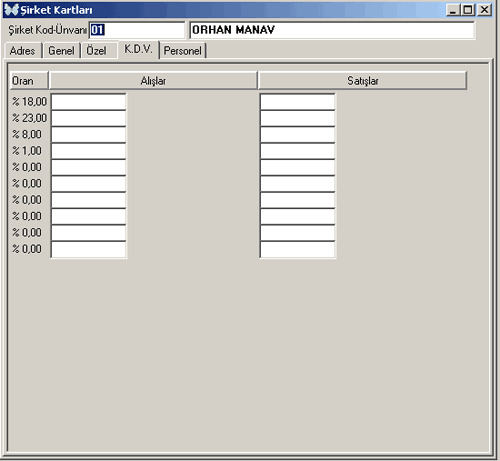Minimize the Şirket Kartları window
The height and width of the screenshot is (461, 500).
pos(453,10)
